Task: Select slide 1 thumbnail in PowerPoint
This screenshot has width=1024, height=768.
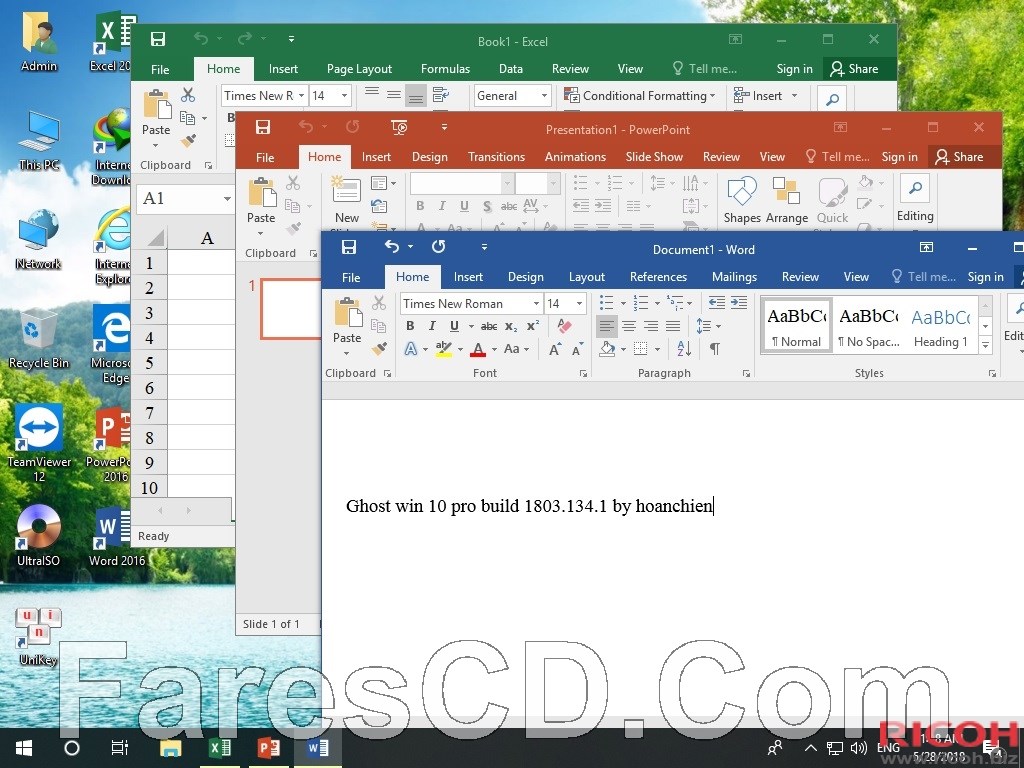Action: pos(291,308)
